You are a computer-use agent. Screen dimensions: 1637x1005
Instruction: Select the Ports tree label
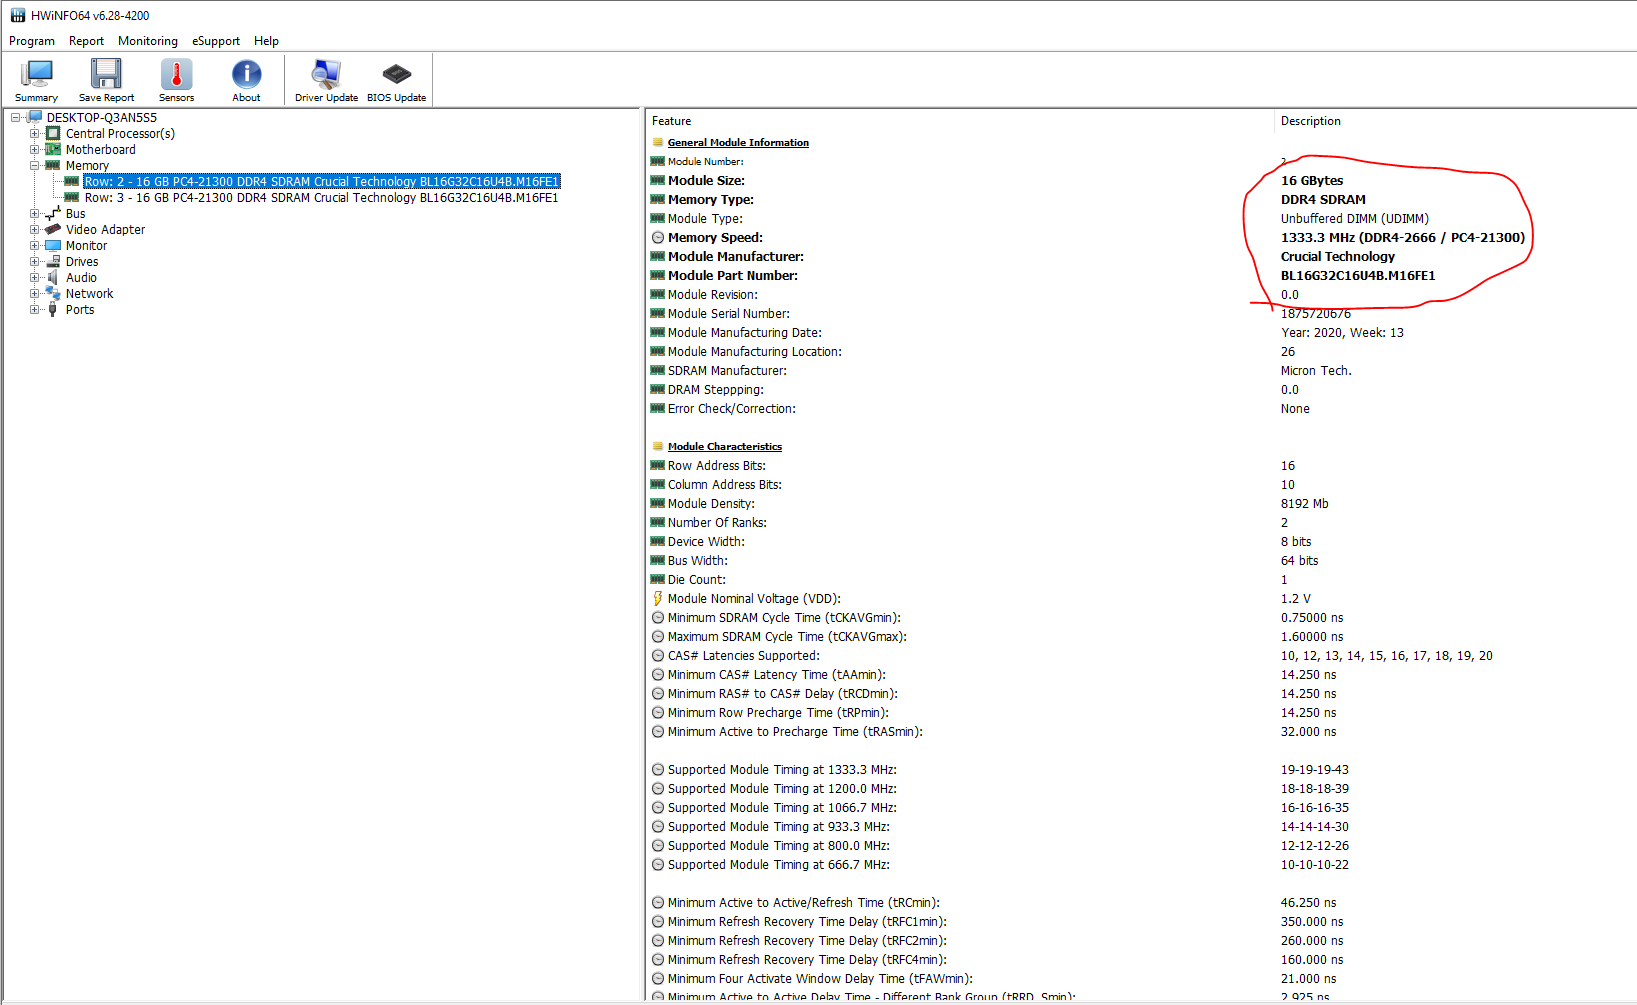point(80,309)
